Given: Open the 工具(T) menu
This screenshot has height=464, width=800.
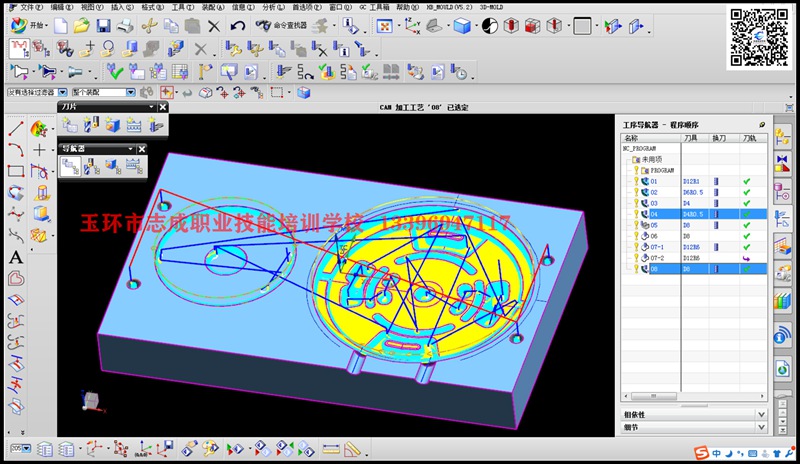Looking at the screenshot, I should click(182, 8).
